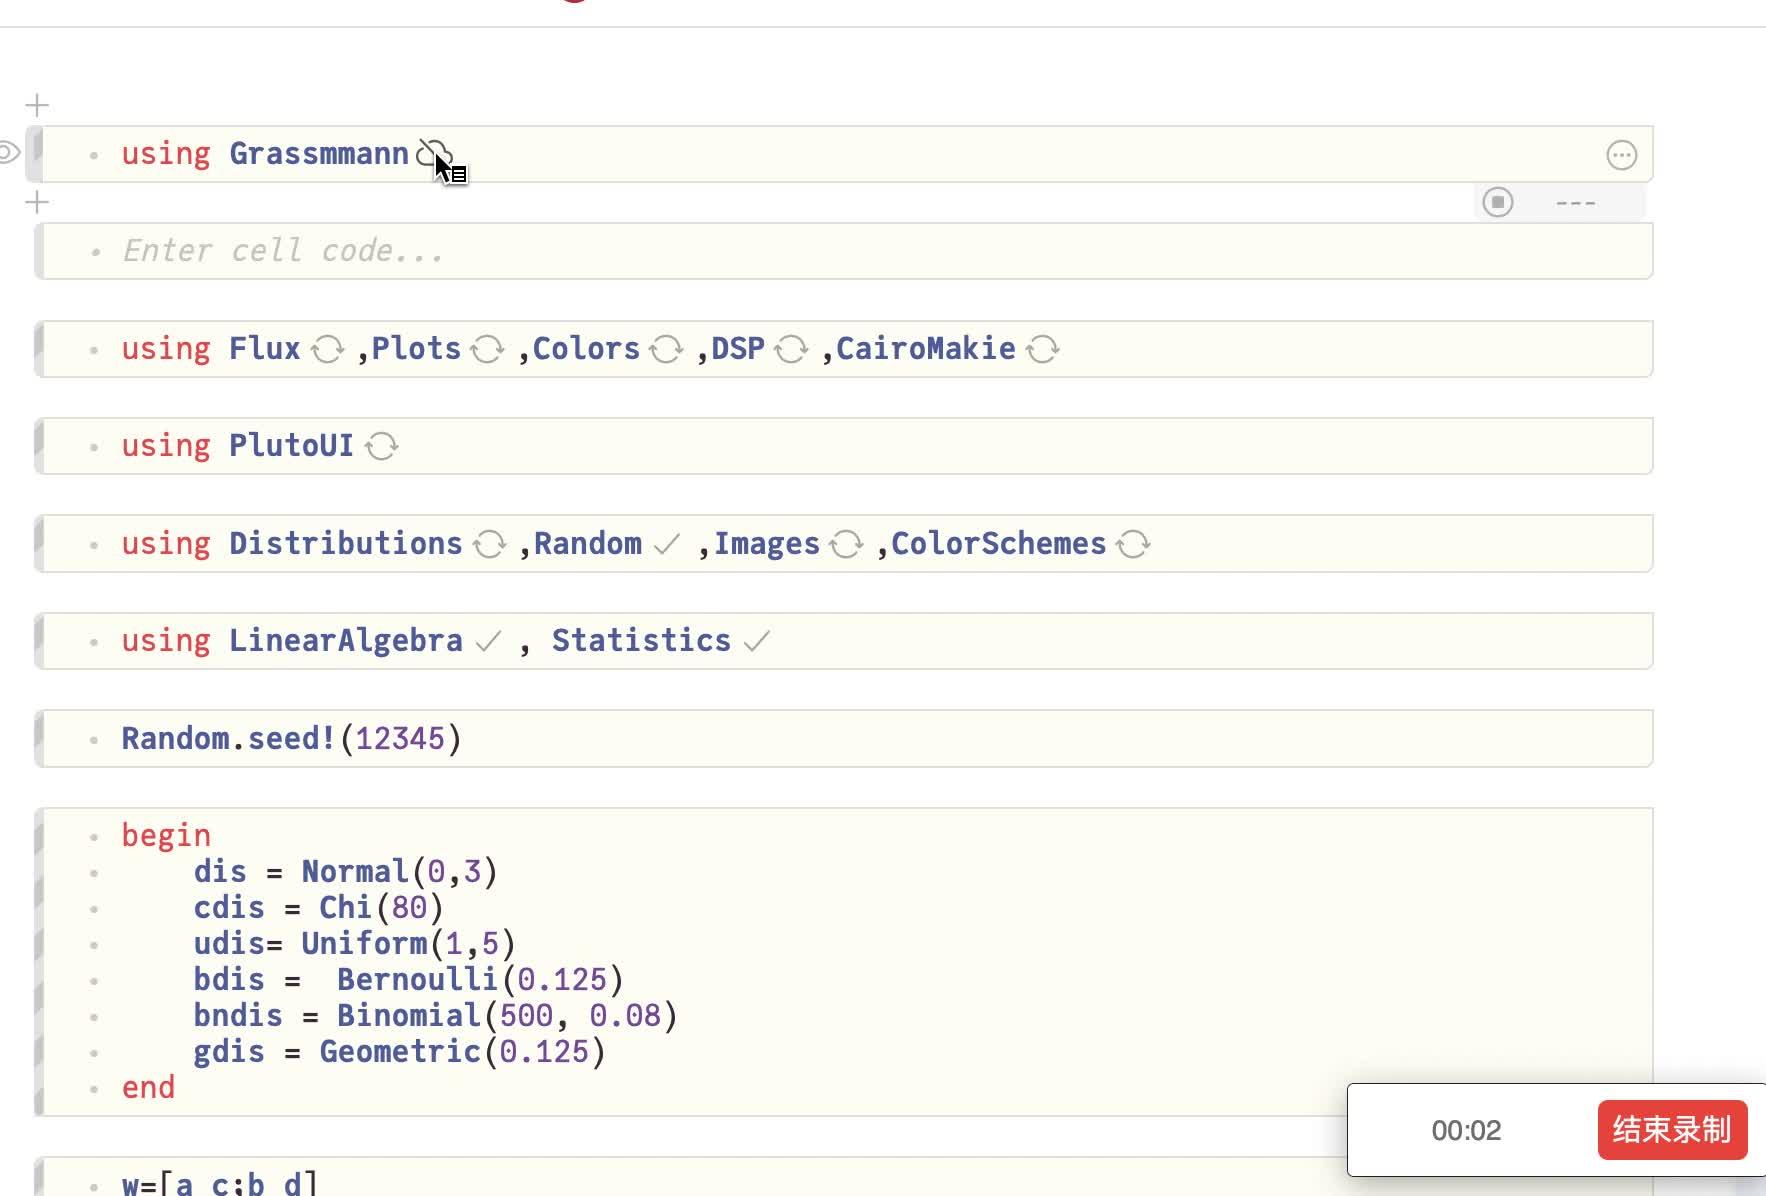
Task: Click the Flux package loading icon
Action: (327, 350)
